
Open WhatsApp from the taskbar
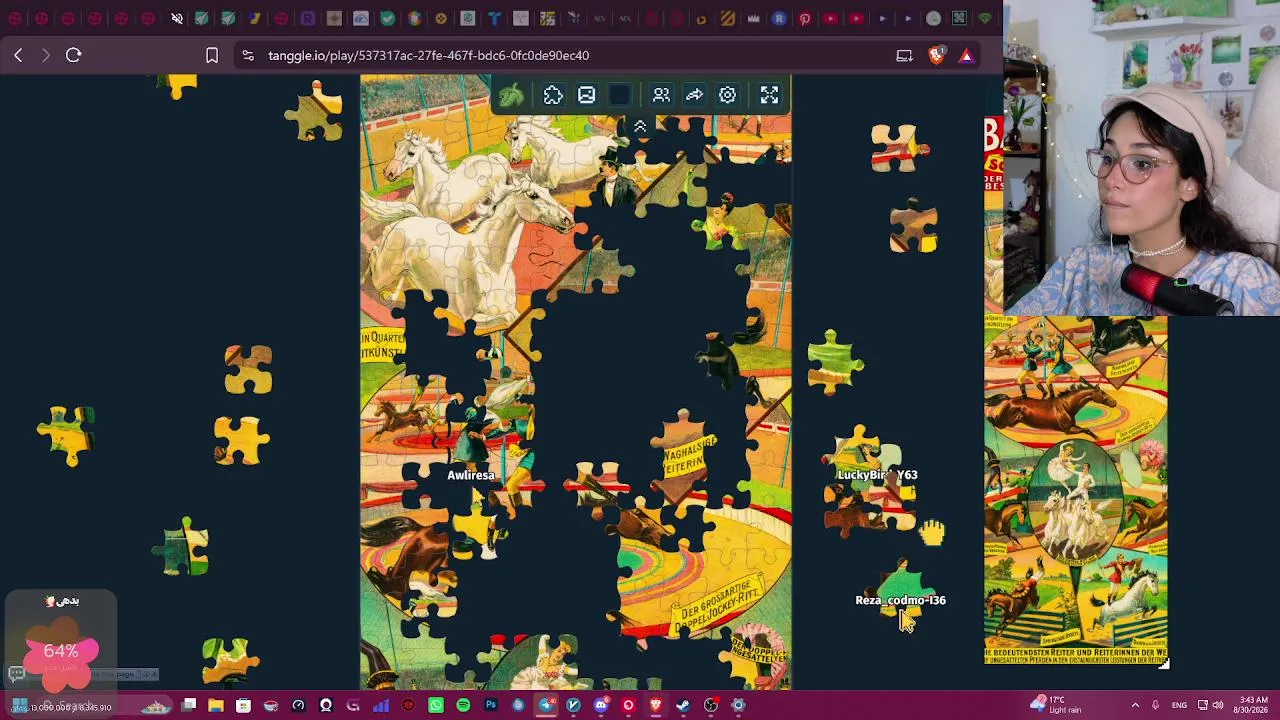(436, 705)
